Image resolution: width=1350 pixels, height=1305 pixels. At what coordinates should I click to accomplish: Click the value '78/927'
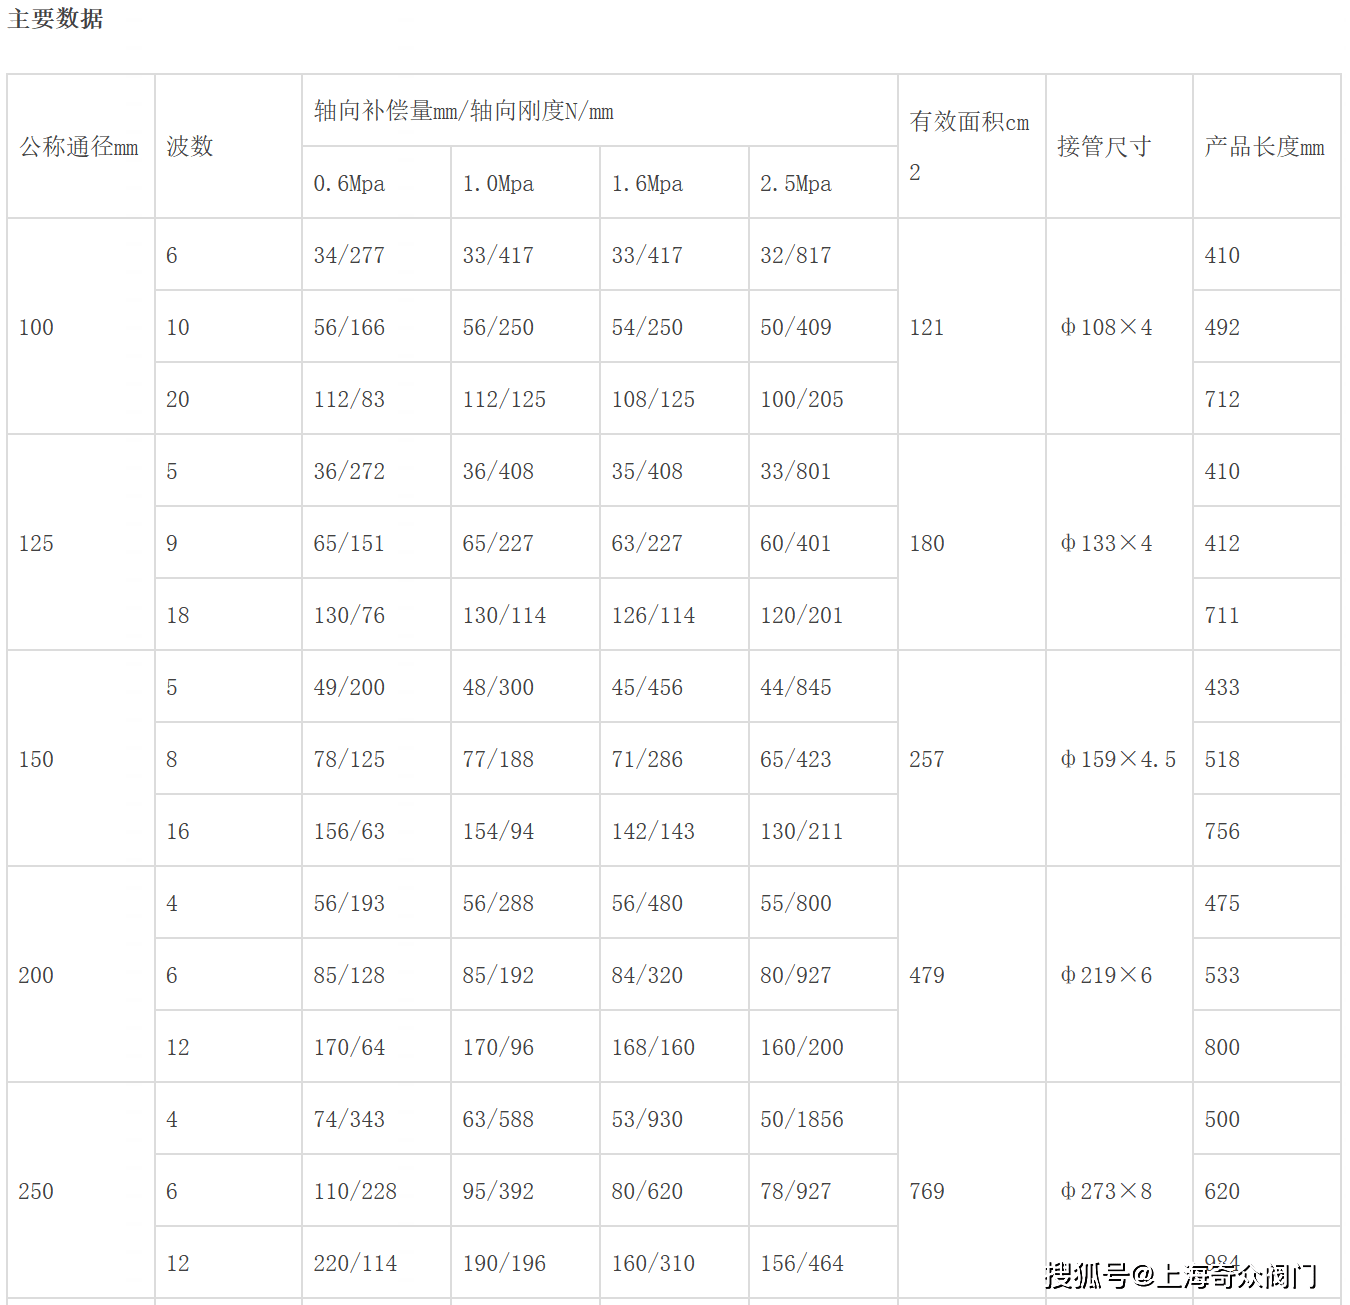coord(796,1192)
